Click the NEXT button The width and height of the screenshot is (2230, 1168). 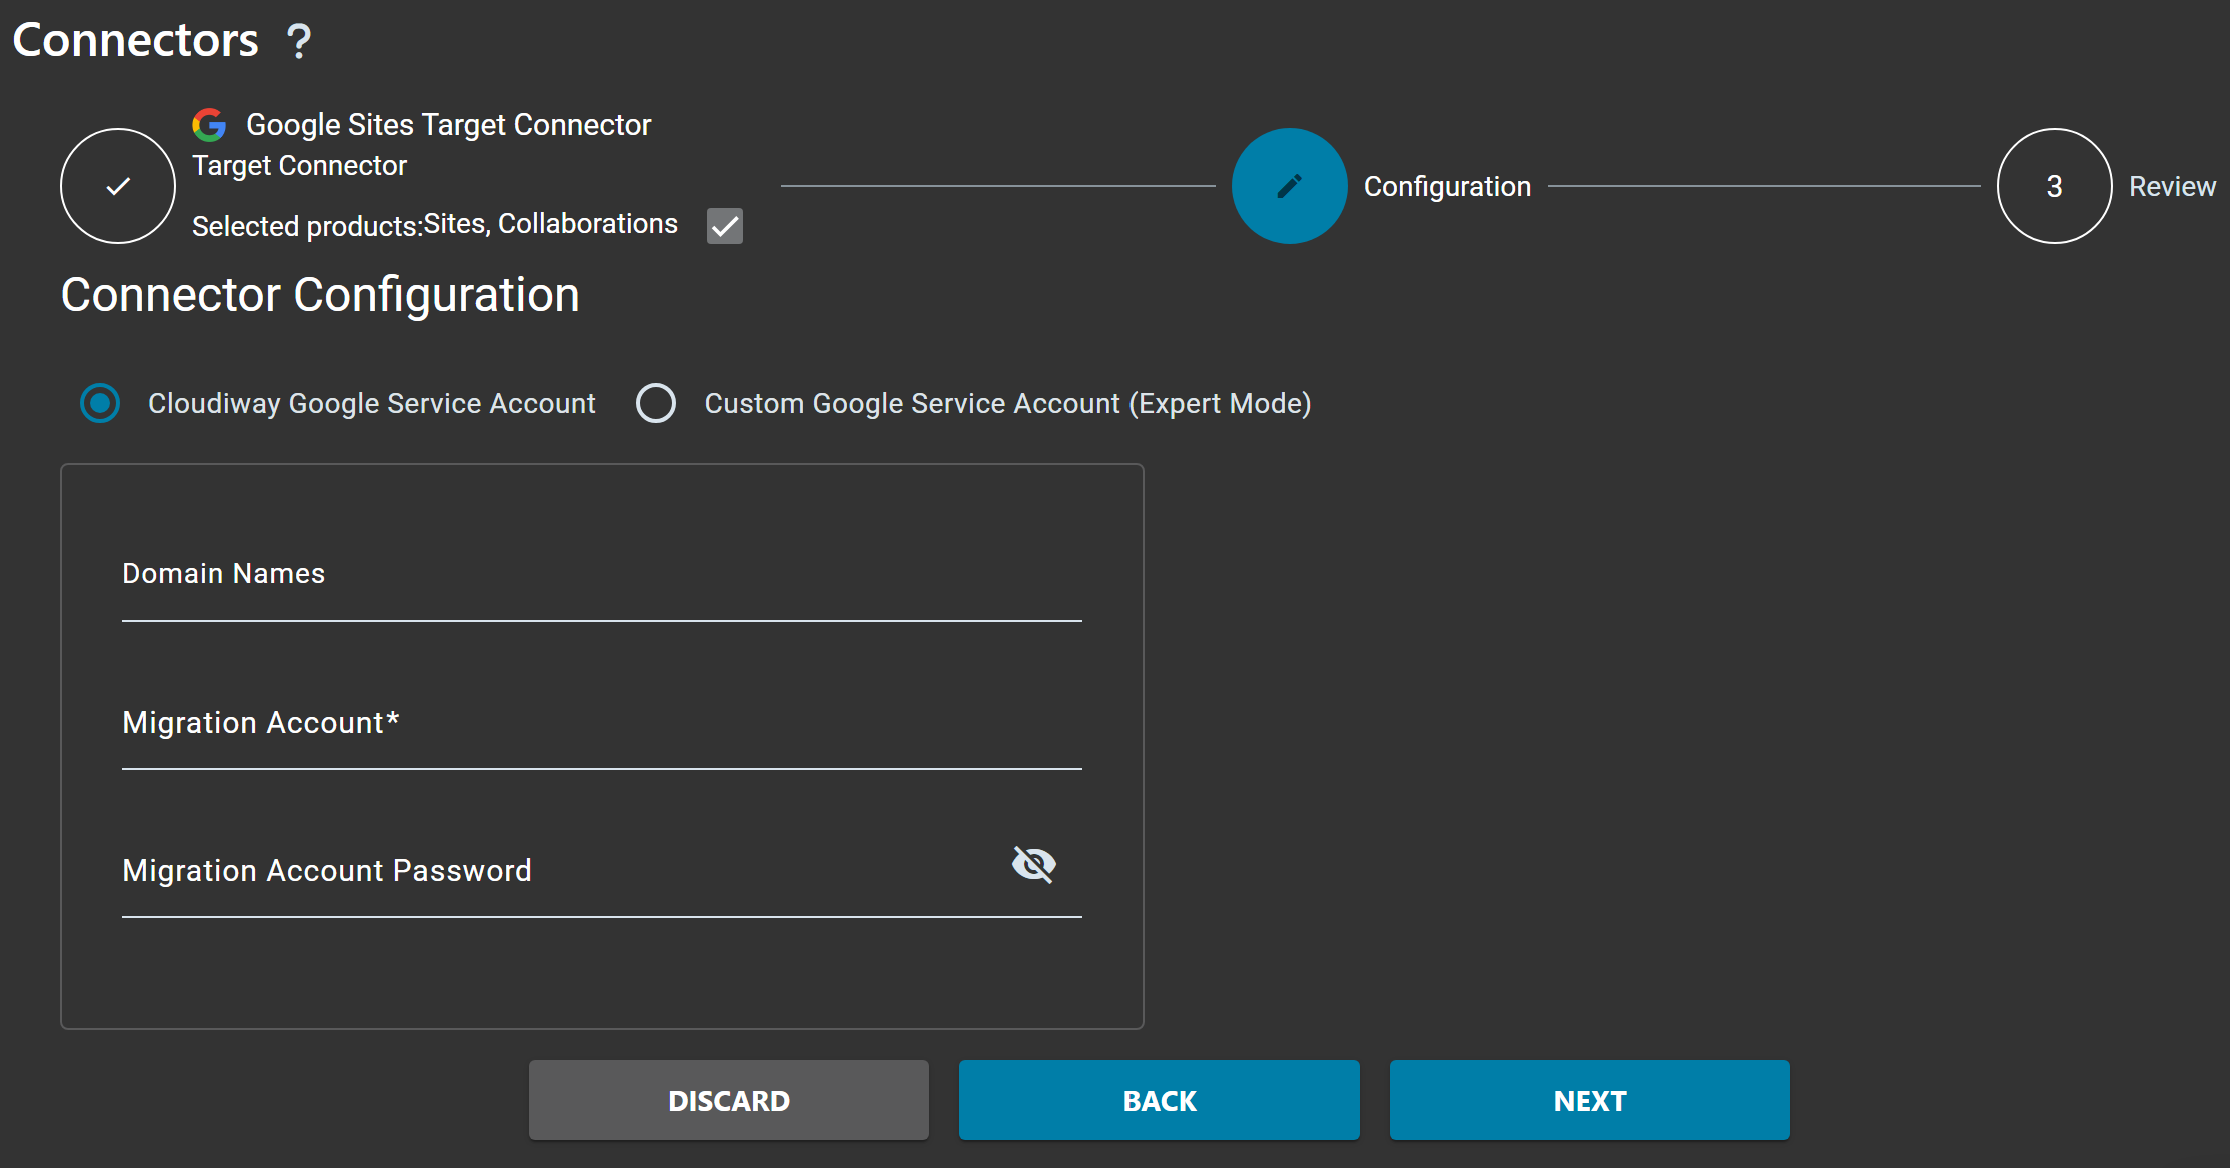pyautogui.click(x=1590, y=1100)
